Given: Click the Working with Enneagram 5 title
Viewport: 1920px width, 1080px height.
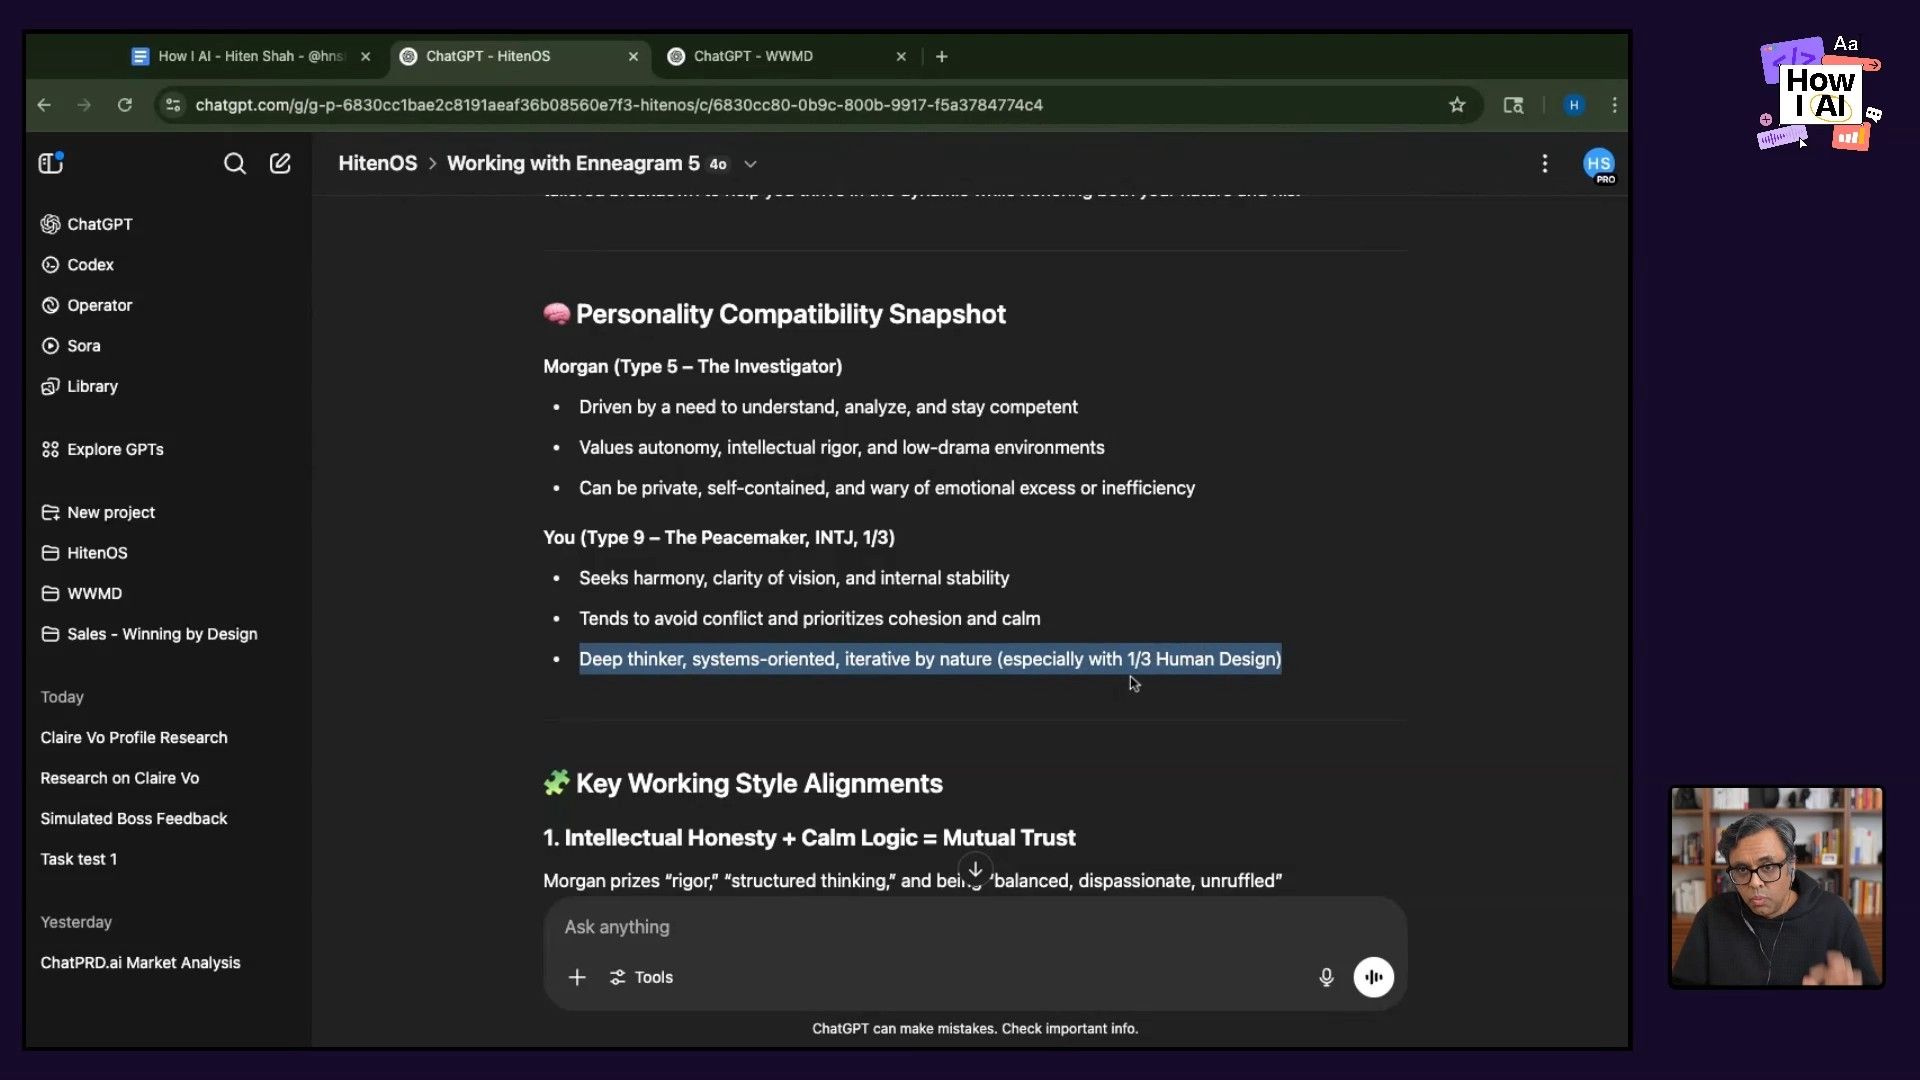Looking at the screenshot, I should pos(573,163).
